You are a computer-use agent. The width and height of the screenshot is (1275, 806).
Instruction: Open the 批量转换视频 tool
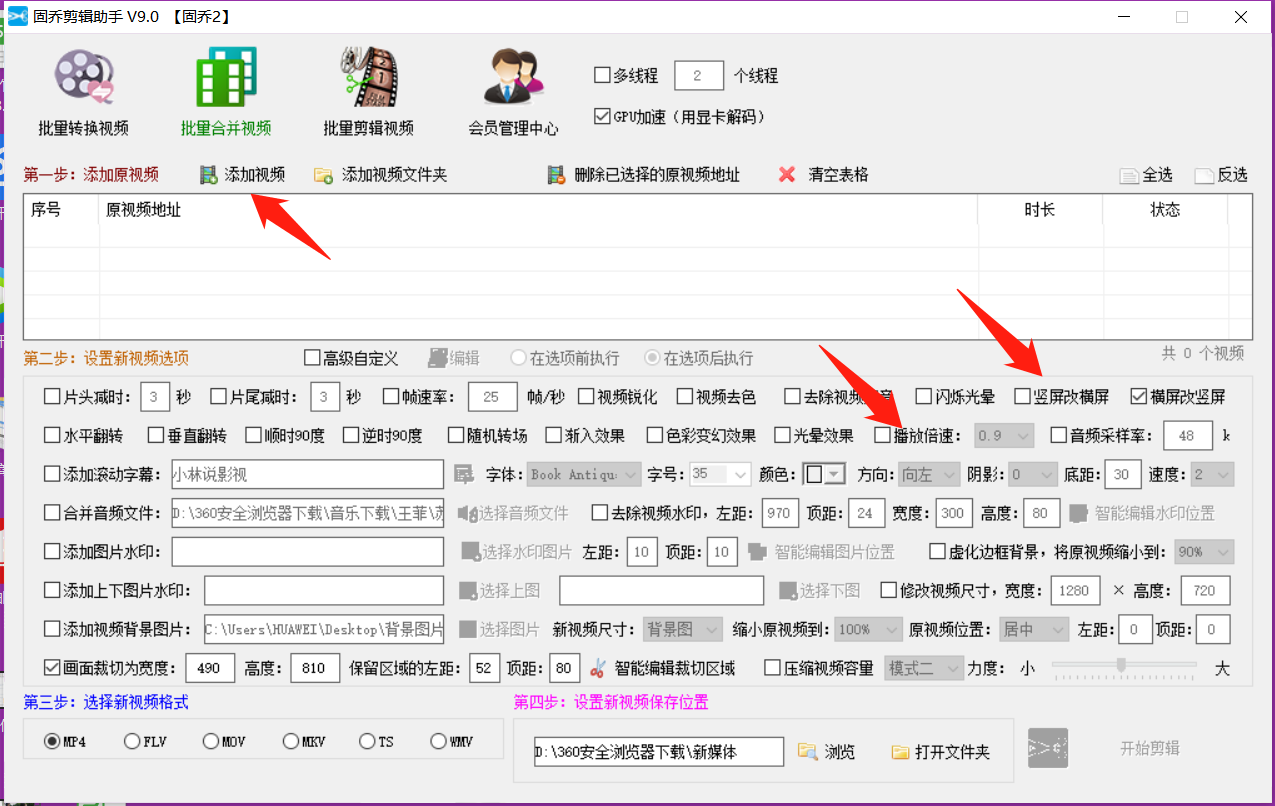[x=83, y=90]
